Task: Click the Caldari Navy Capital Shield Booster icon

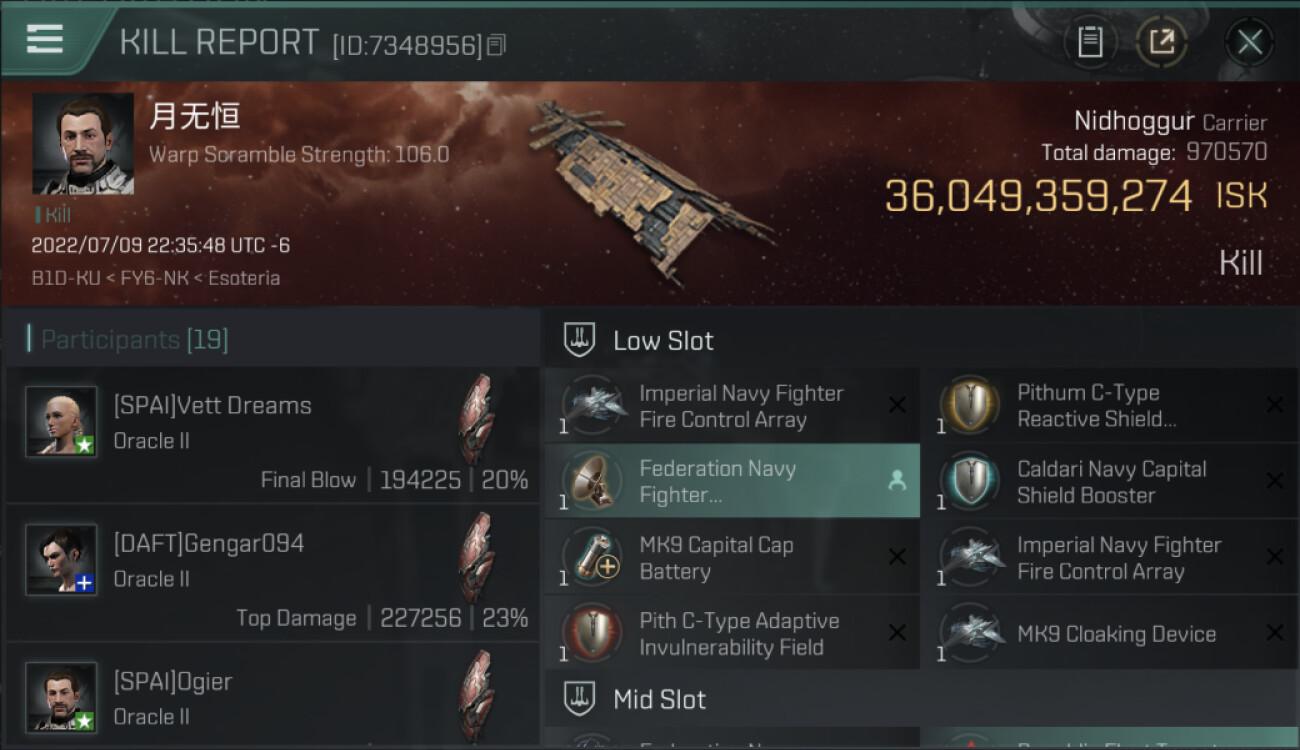Action: pyautogui.click(x=970, y=481)
